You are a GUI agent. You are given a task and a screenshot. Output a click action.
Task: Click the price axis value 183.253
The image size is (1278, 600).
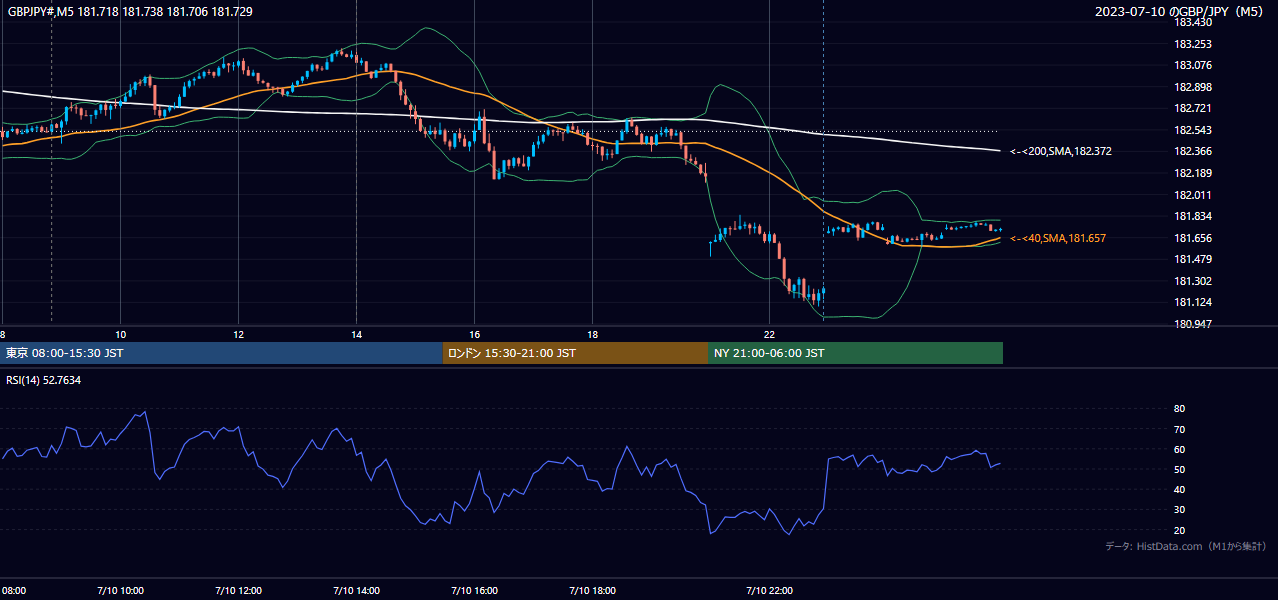(x=1193, y=44)
